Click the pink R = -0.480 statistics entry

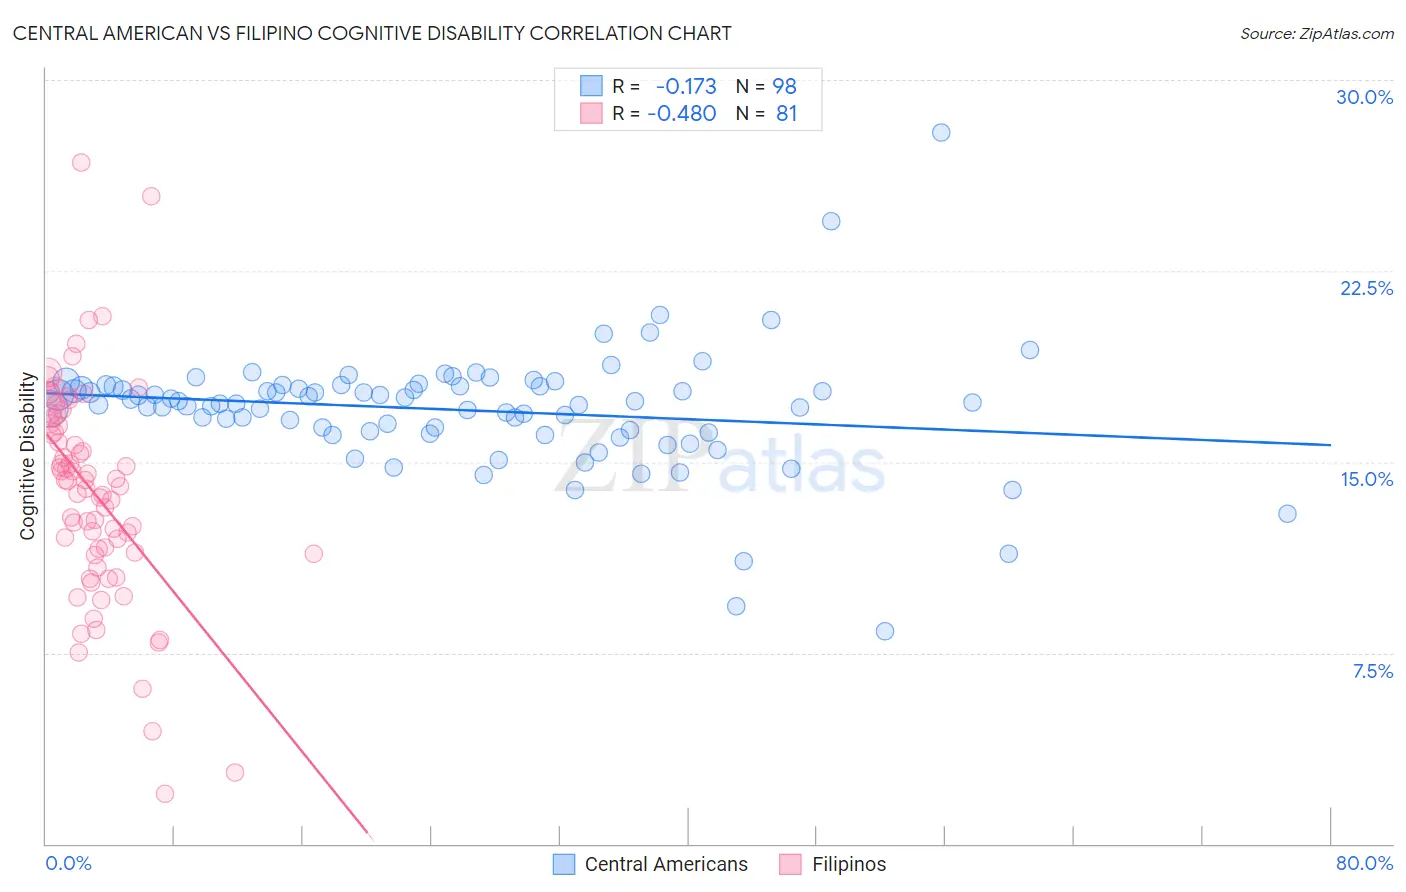(x=689, y=113)
